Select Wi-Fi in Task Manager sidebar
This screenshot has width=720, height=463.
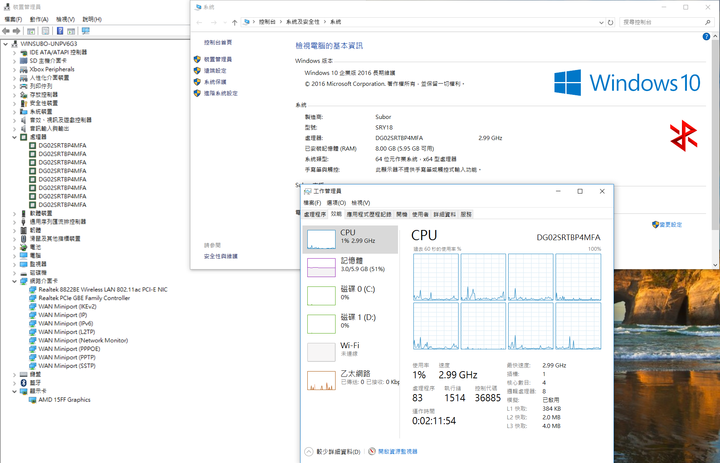350,352
